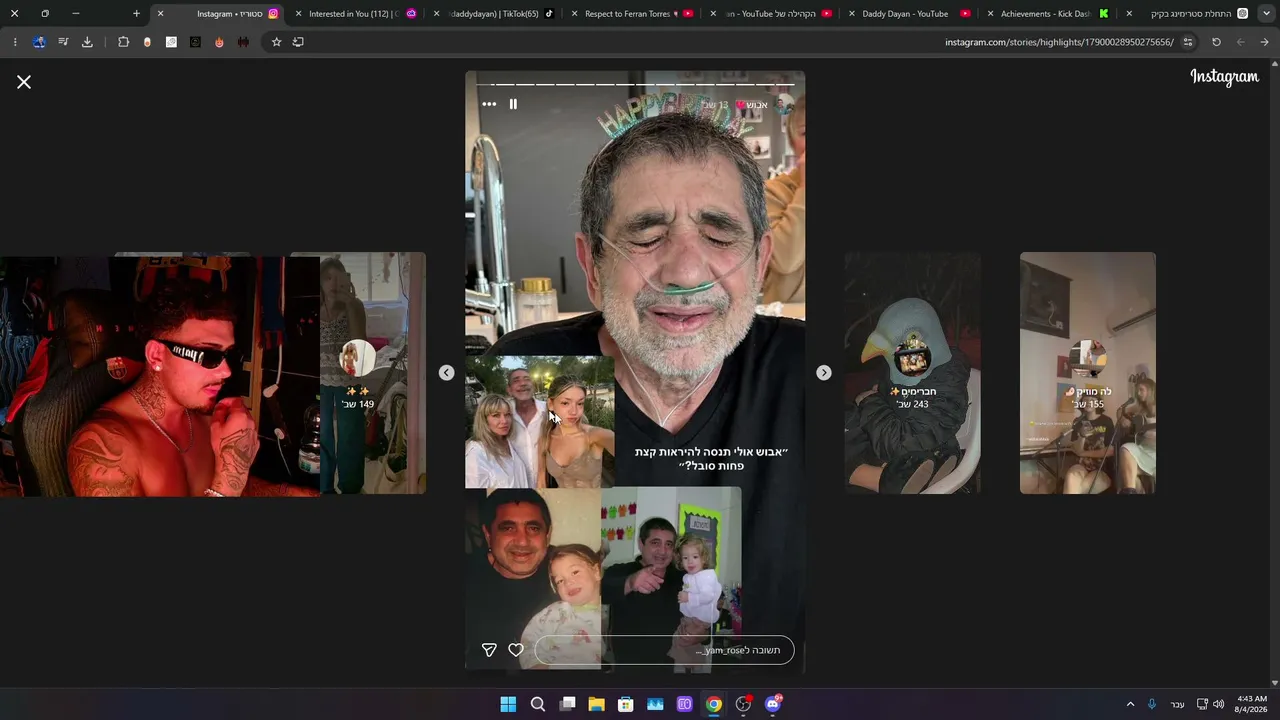Switch to the daddydayan TikTok tab

494,14
